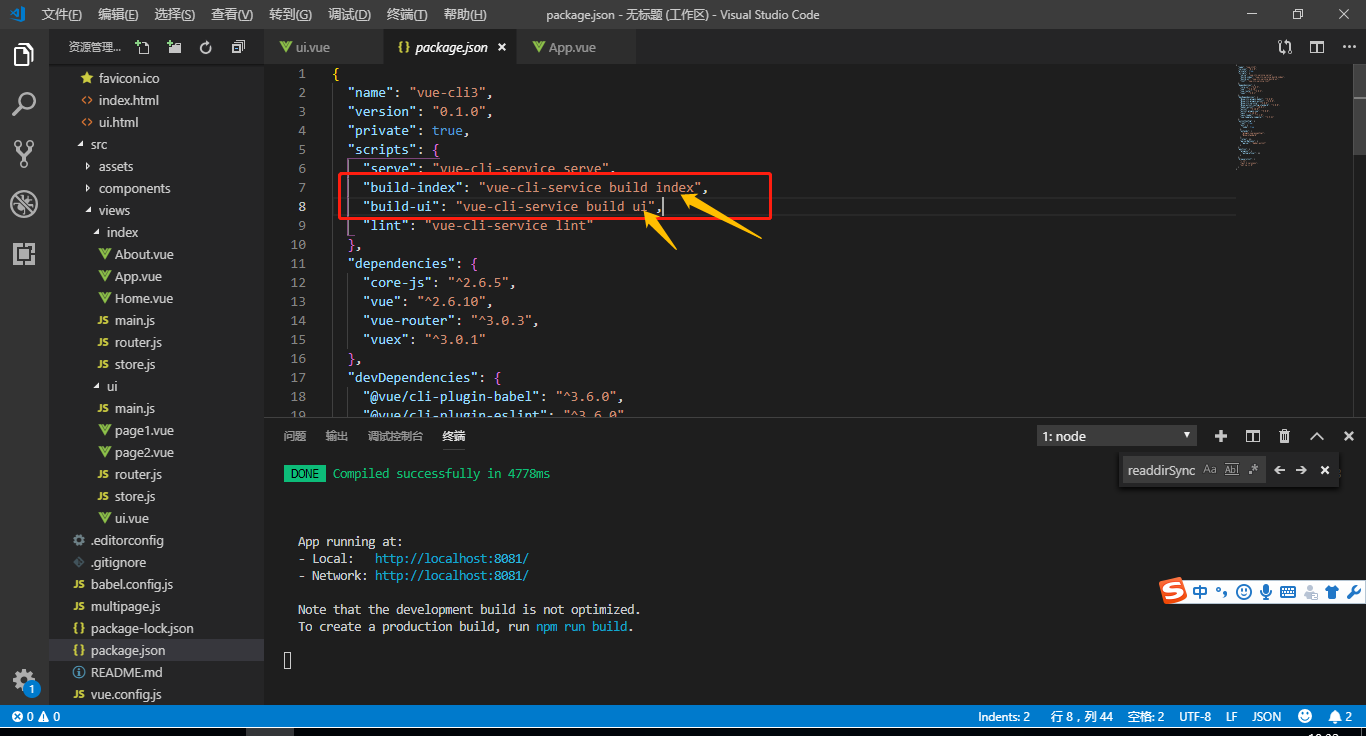
Task: Open changes compare icon in editor toolbar
Action: click(x=1285, y=47)
